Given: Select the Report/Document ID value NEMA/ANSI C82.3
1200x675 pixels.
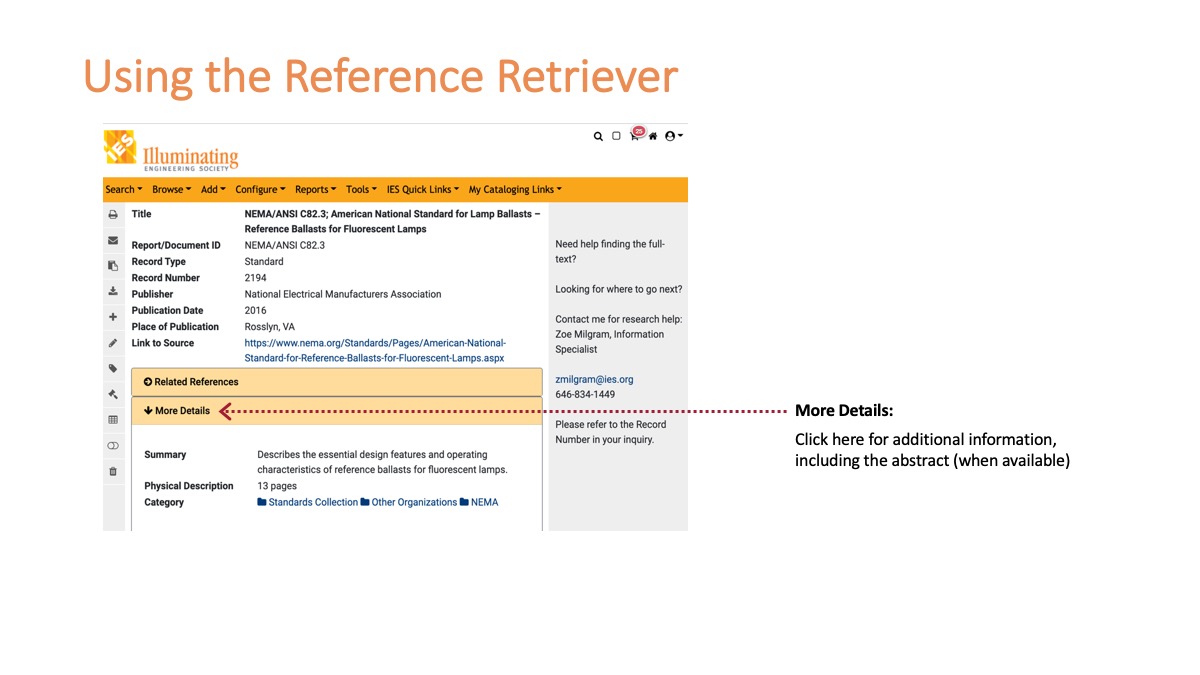Looking at the screenshot, I should click(285, 245).
